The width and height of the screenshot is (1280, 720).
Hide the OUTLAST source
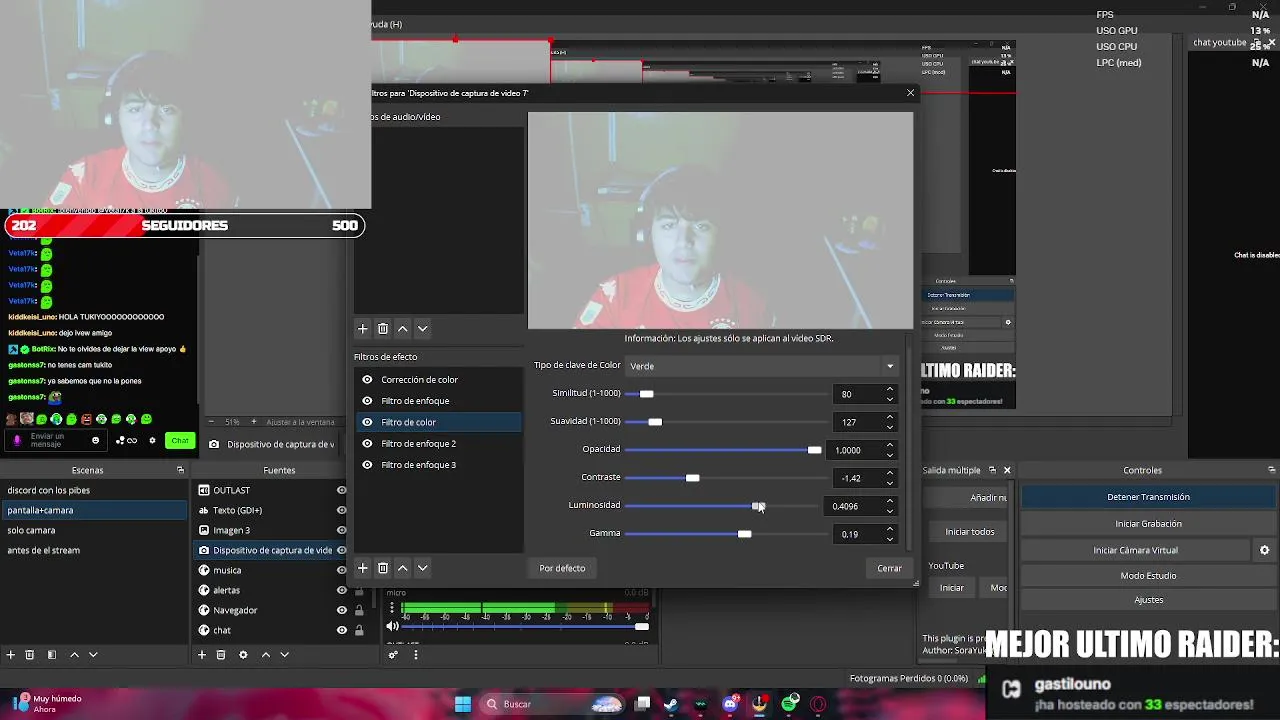(341, 490)
